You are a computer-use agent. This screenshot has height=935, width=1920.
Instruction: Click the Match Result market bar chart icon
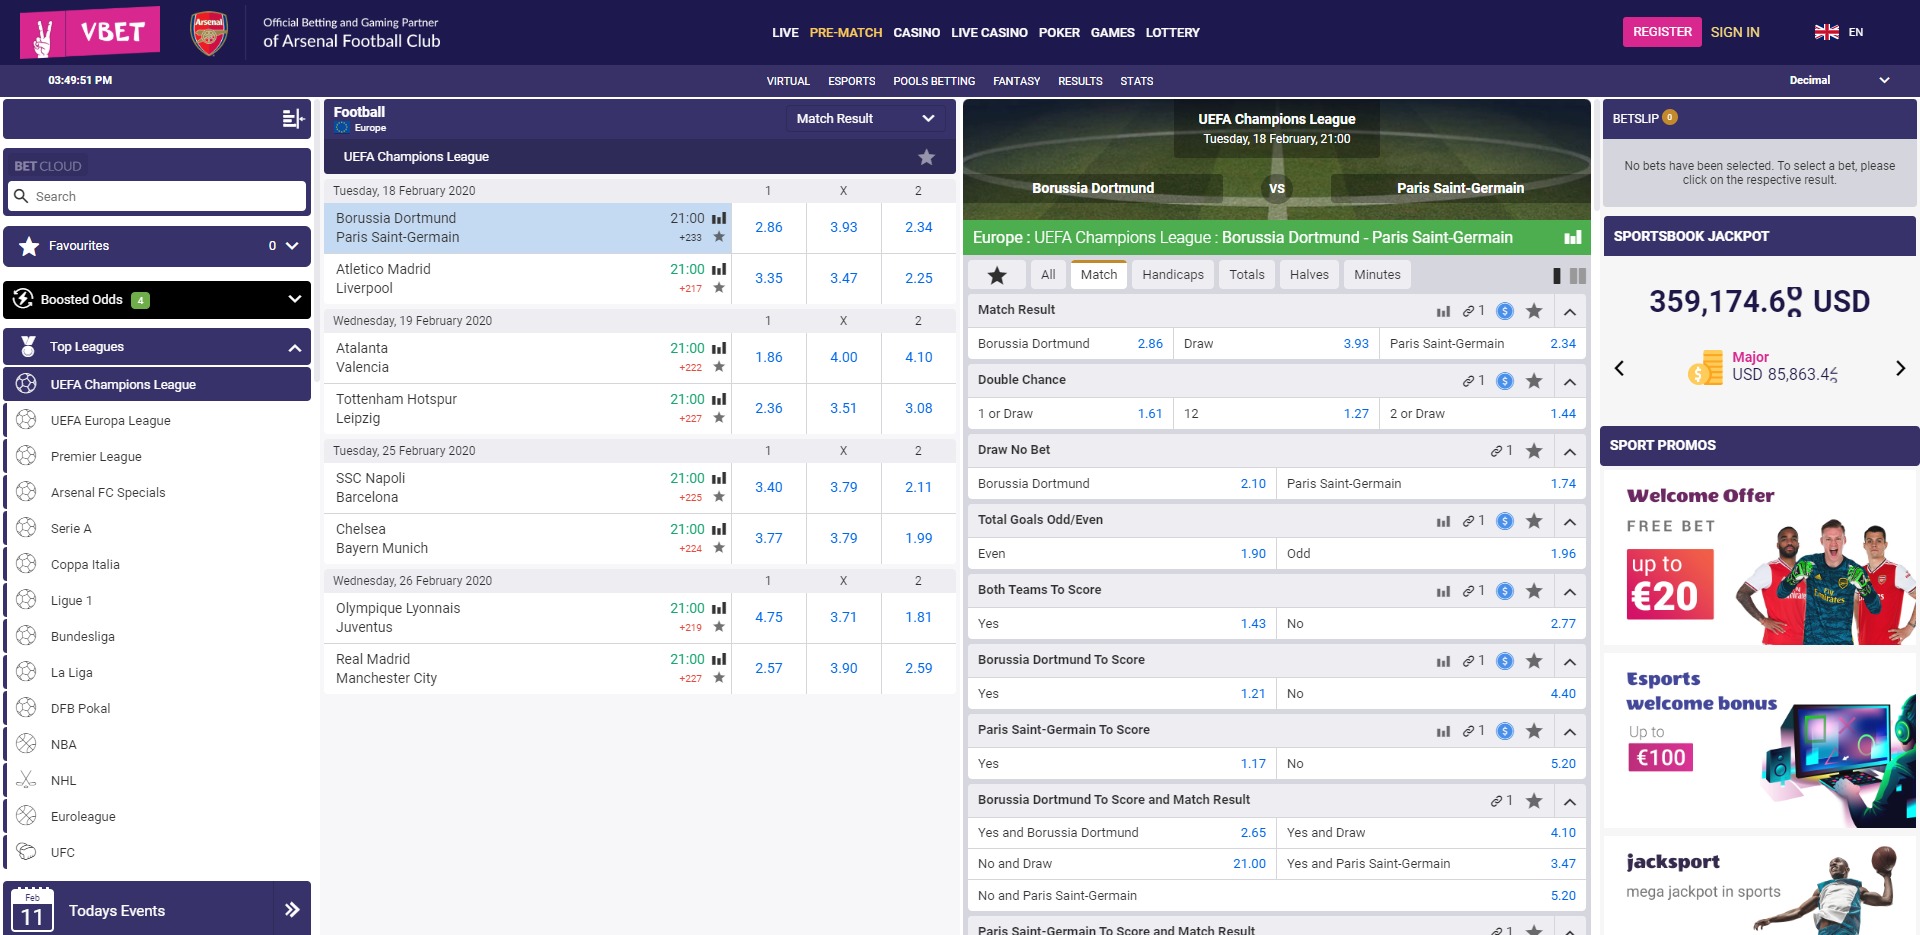pos(1443,311)
